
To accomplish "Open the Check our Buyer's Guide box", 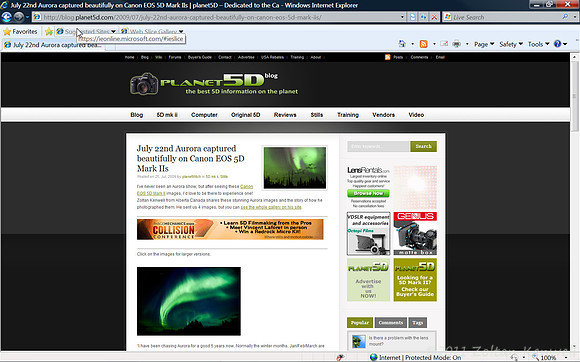I will (x=415, y=280).
